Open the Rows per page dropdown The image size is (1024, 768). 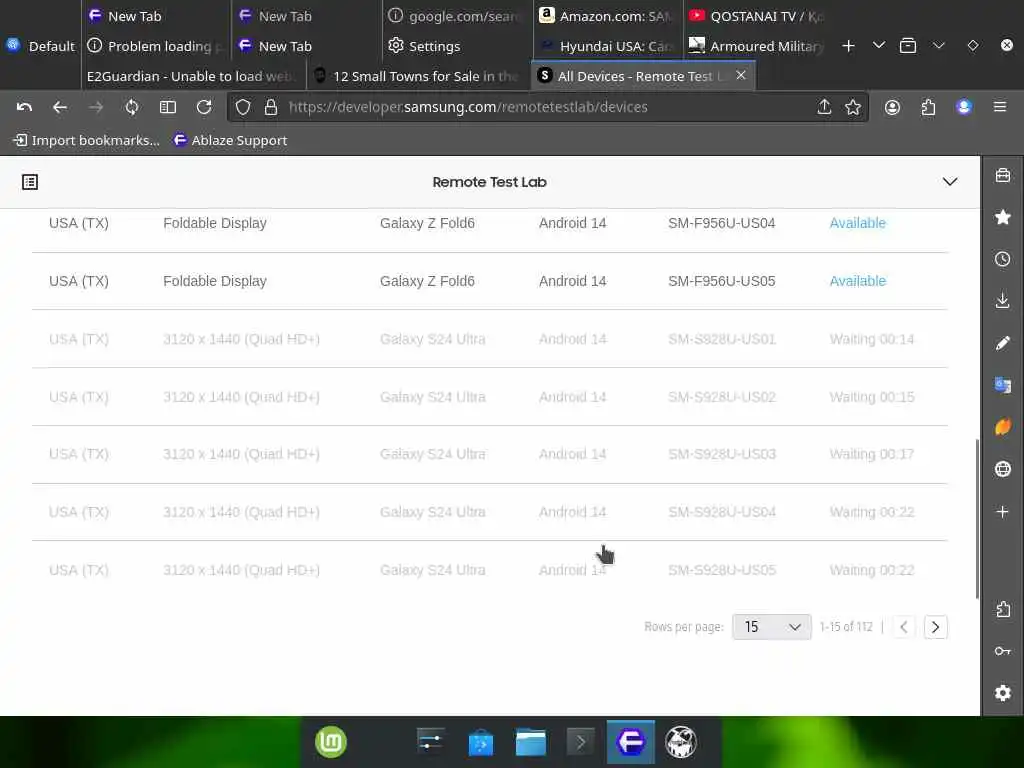pyautogui.click(x=771, y=627)
